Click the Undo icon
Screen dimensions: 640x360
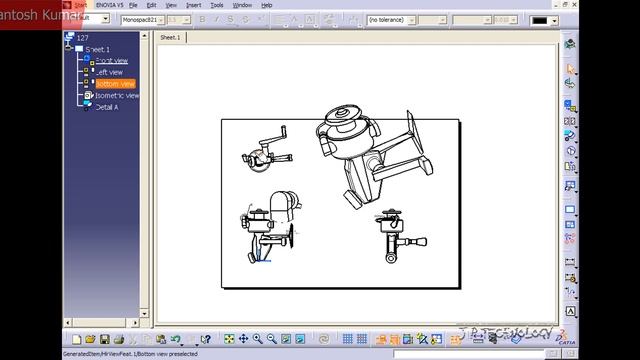[x=176, y=339]
